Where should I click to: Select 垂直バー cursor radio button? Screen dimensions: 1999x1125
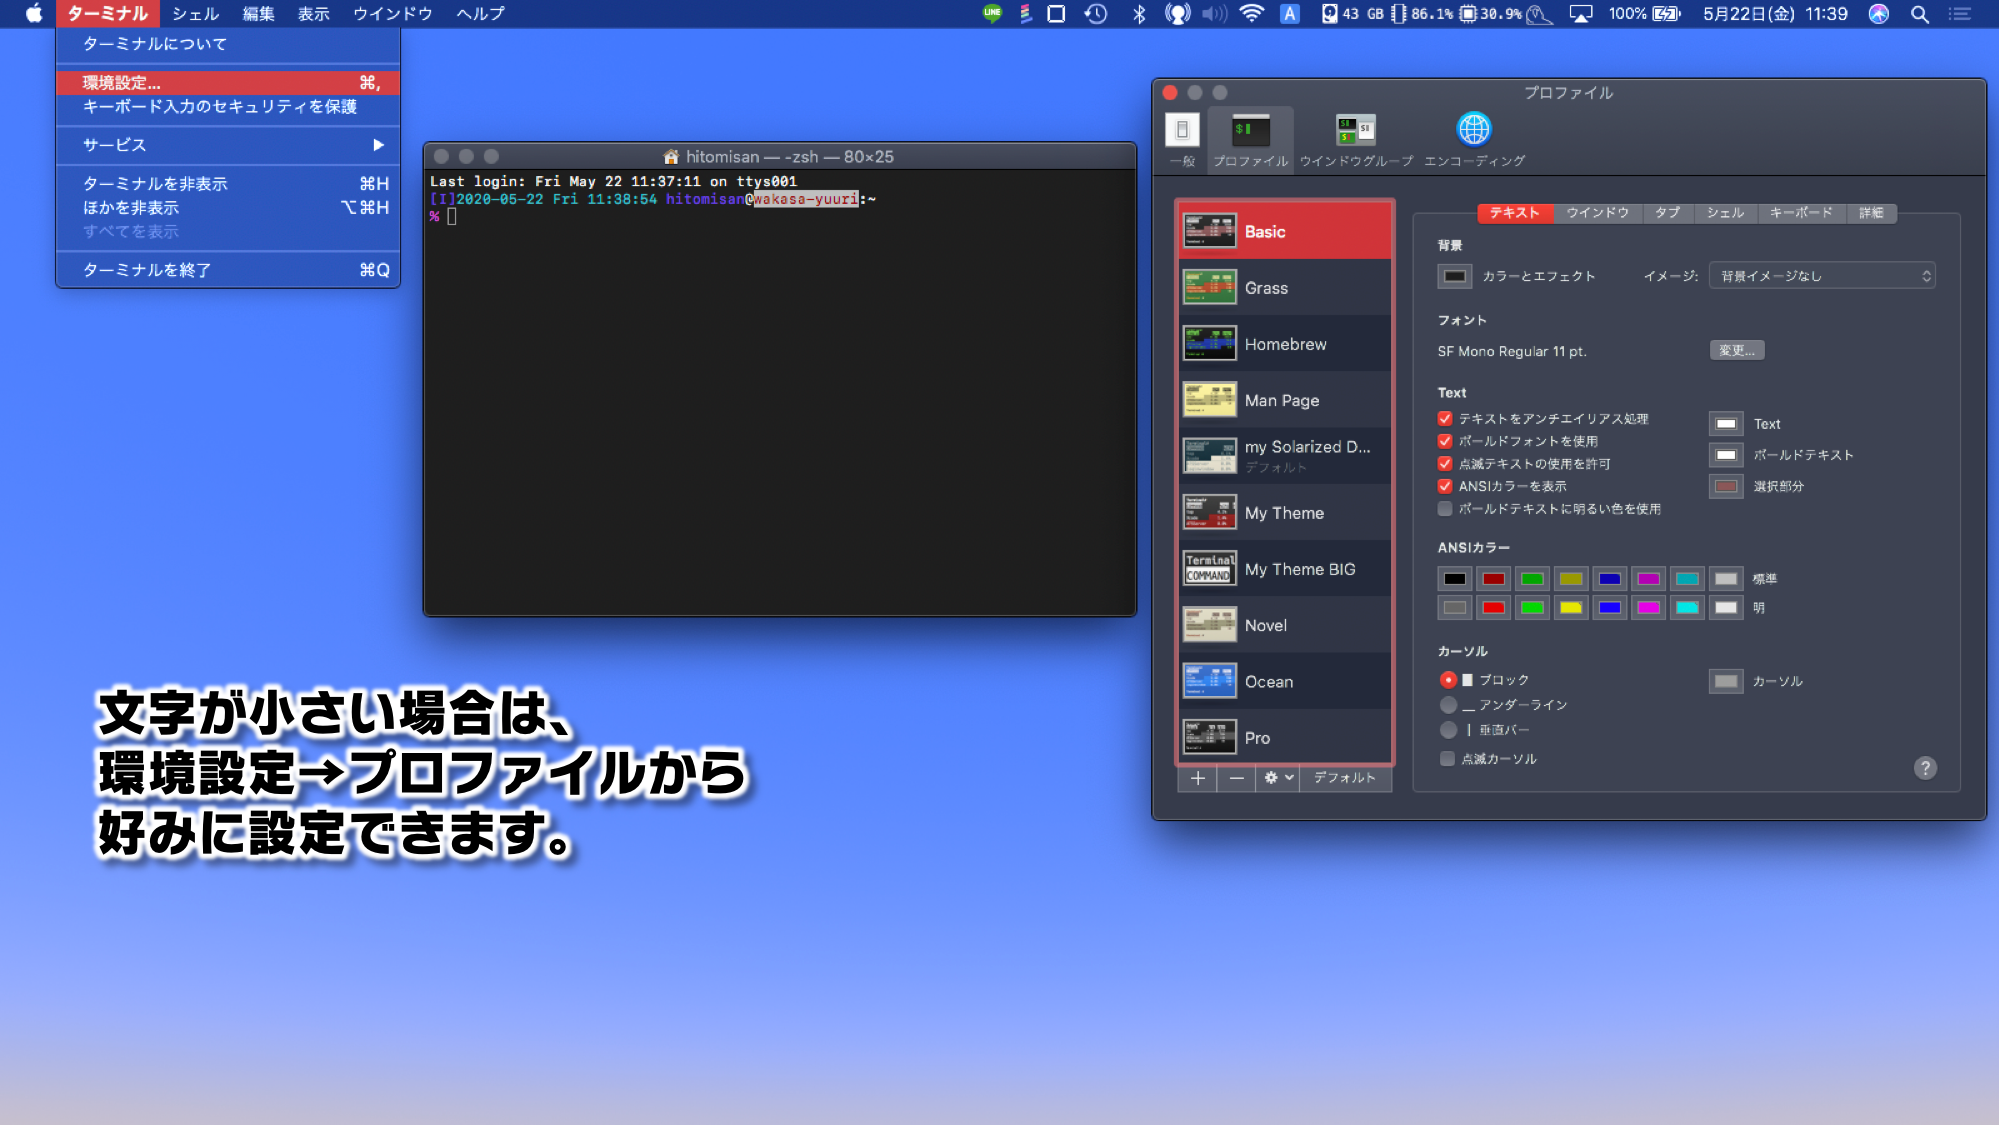click(x=1448, y=730)
